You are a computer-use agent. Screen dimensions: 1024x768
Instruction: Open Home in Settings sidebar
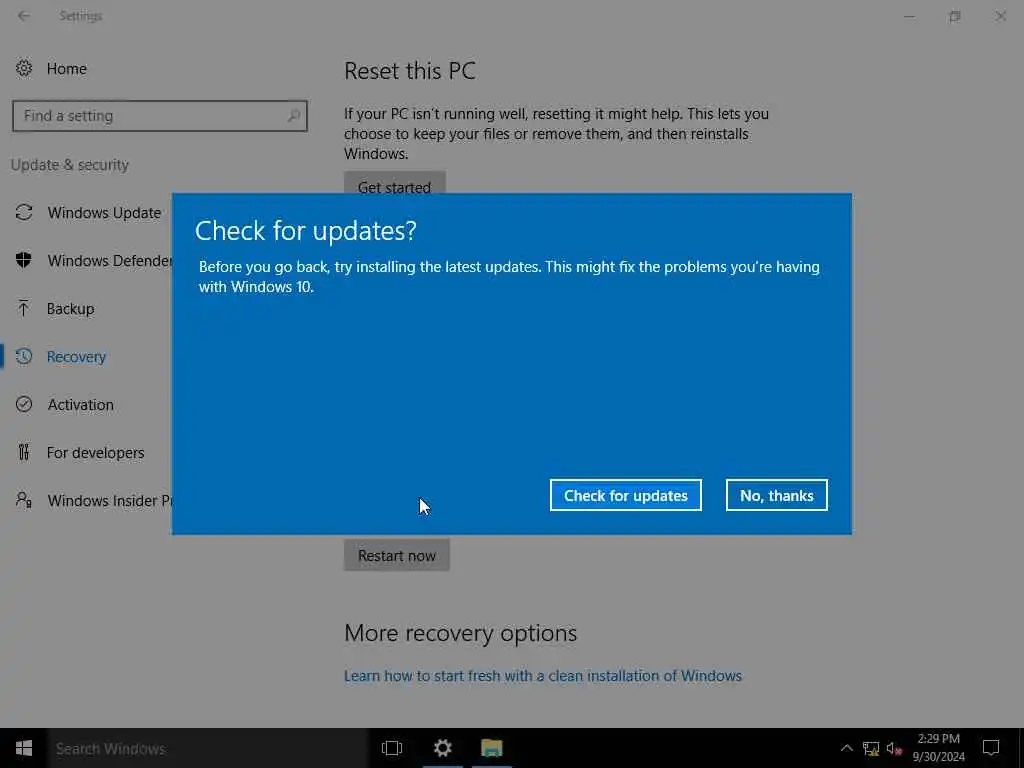(x=66, y=69)
